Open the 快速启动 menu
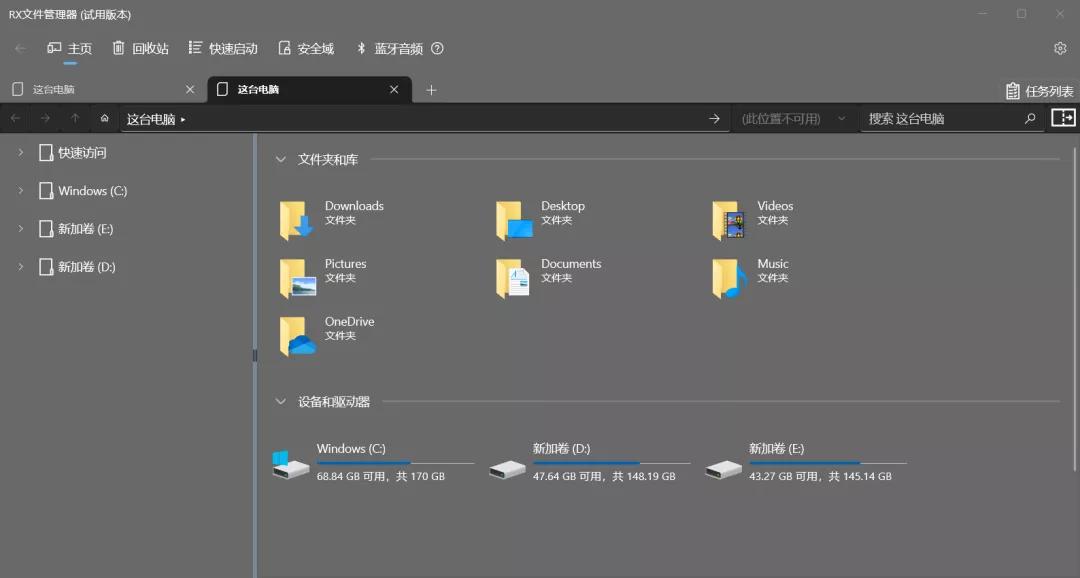Screen dimensions: 1080x578 coord(223,48)
